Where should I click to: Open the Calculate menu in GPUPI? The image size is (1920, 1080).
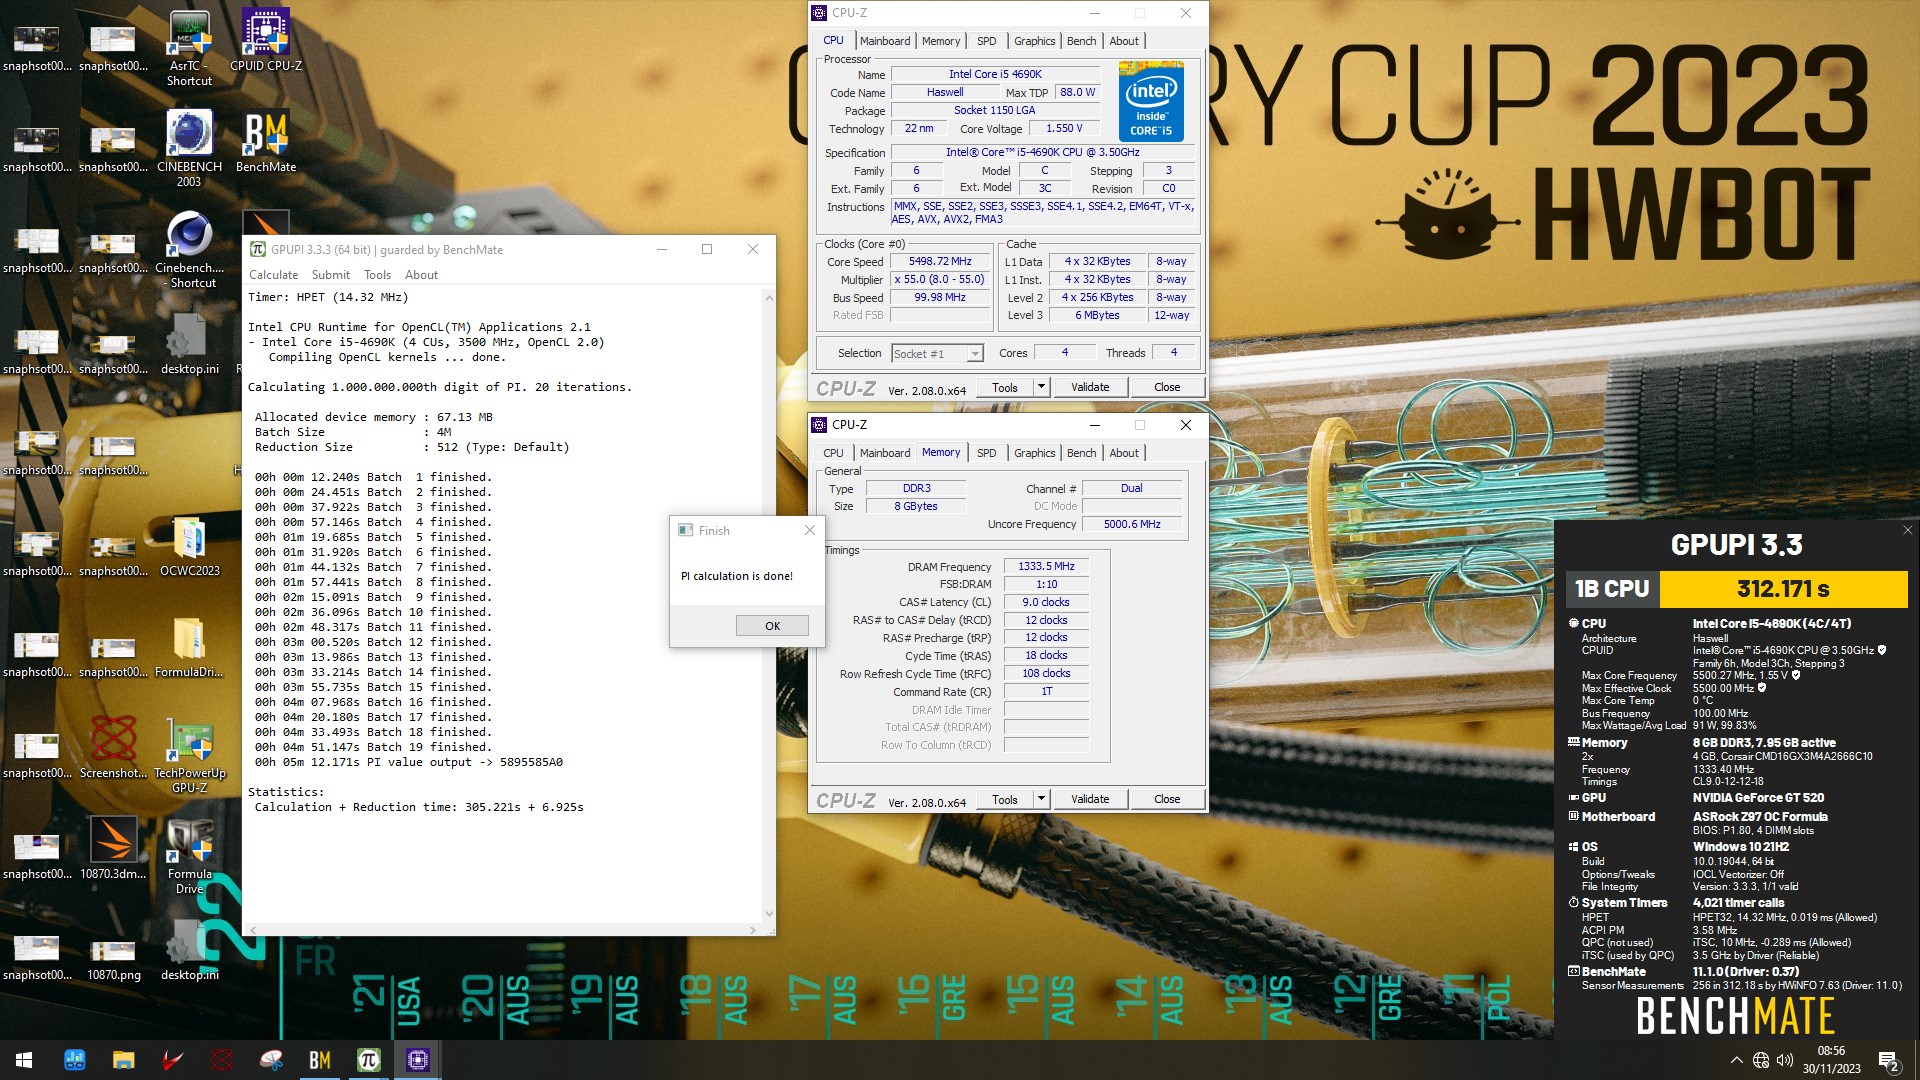pyautogui.click(x=273, y=275)
